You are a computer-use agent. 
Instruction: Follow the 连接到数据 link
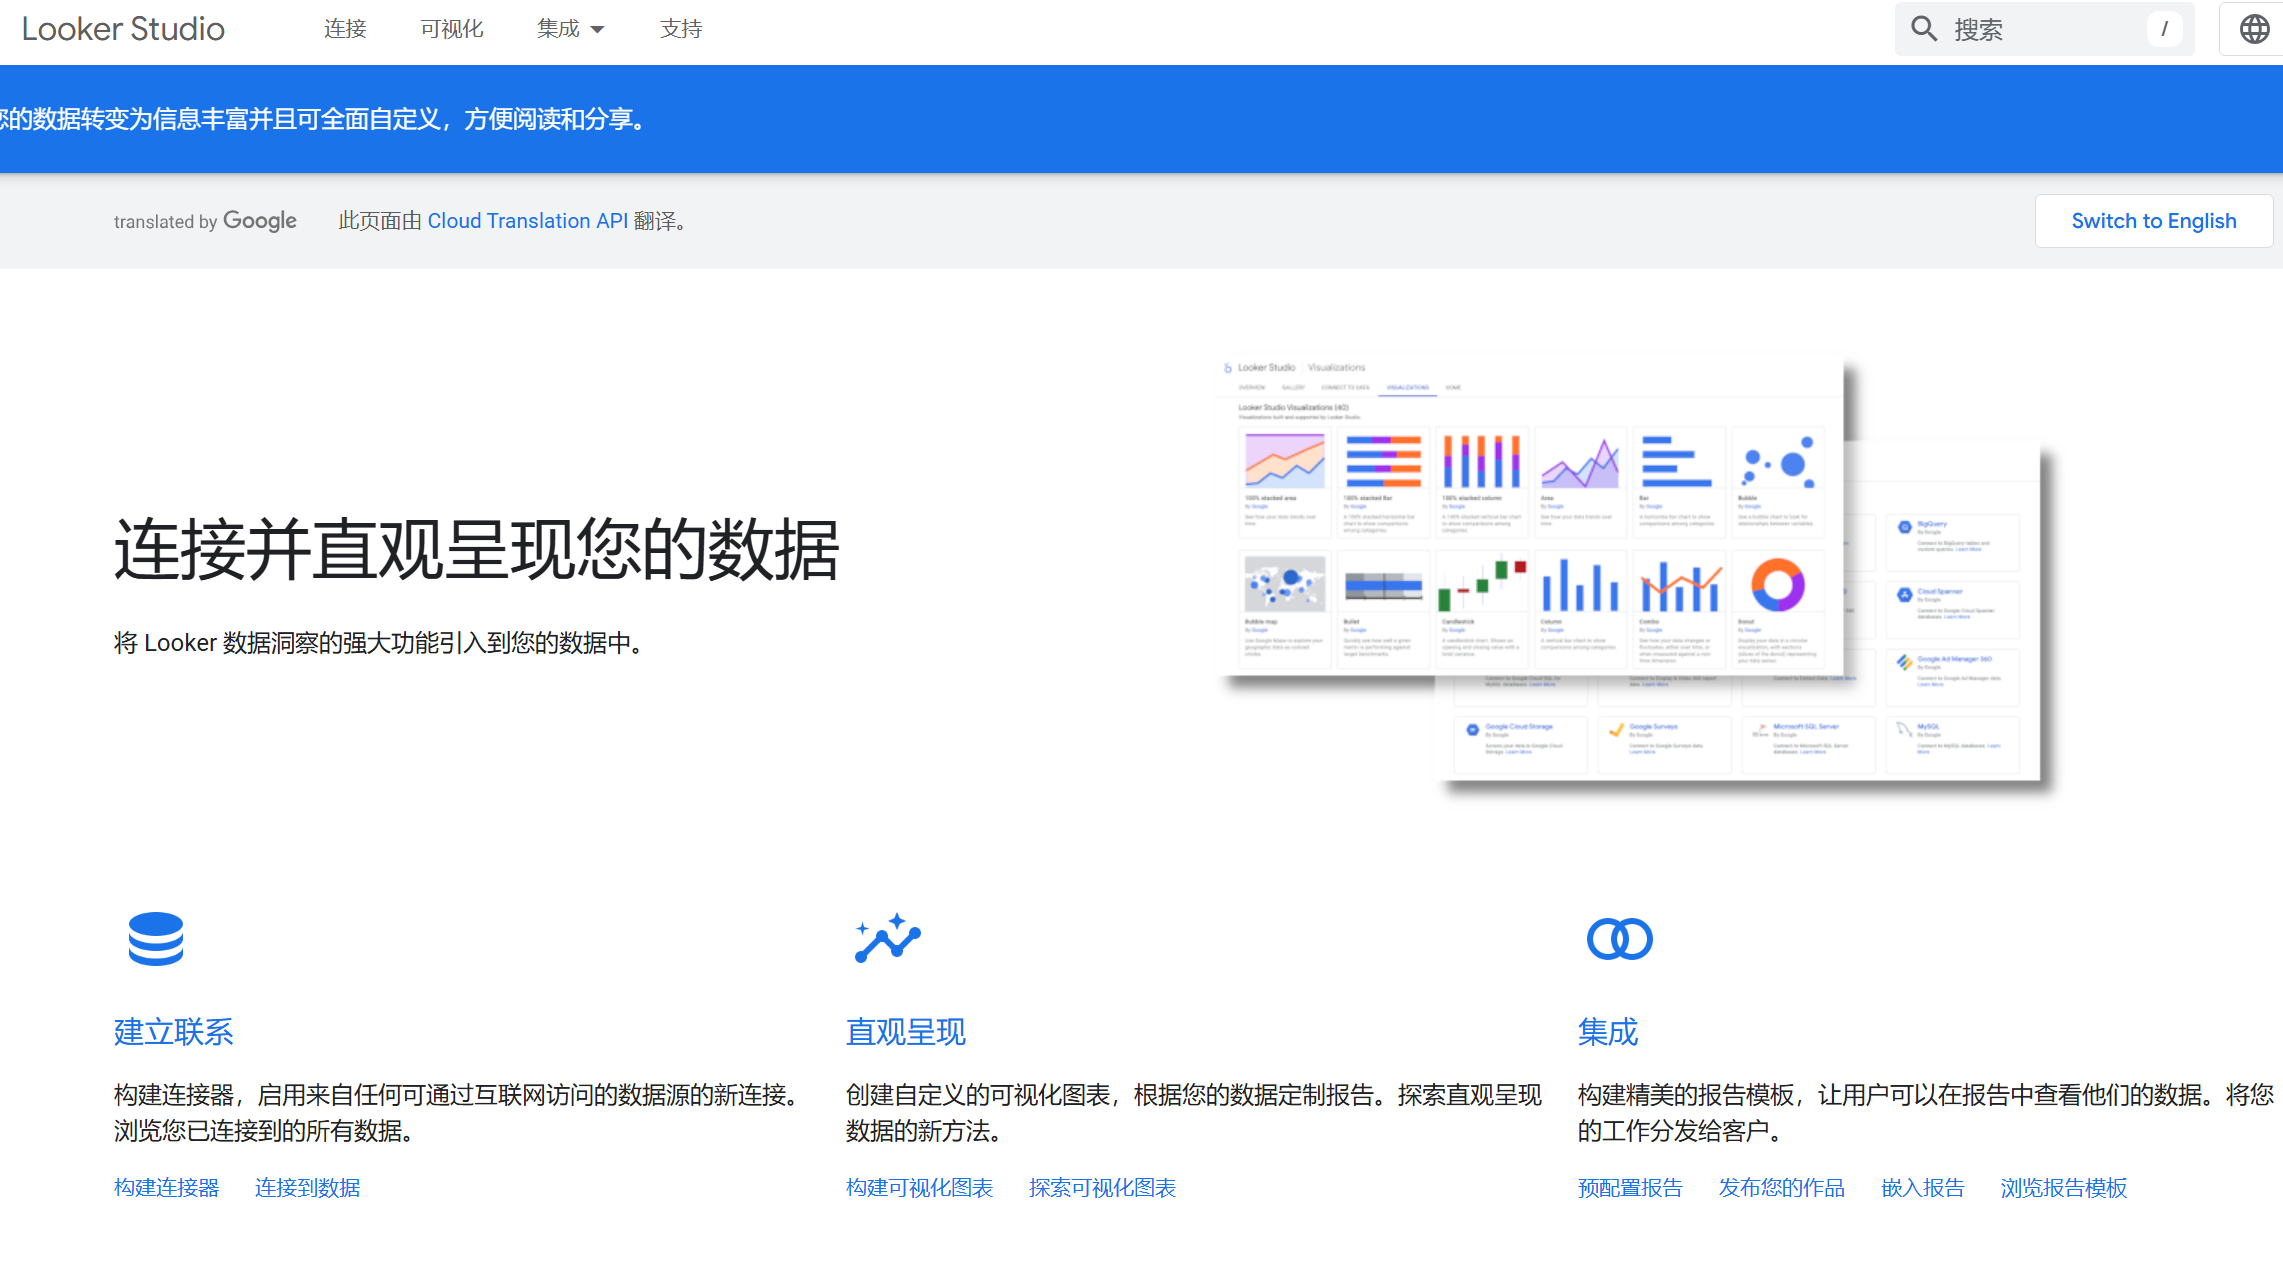[307, 1188]
